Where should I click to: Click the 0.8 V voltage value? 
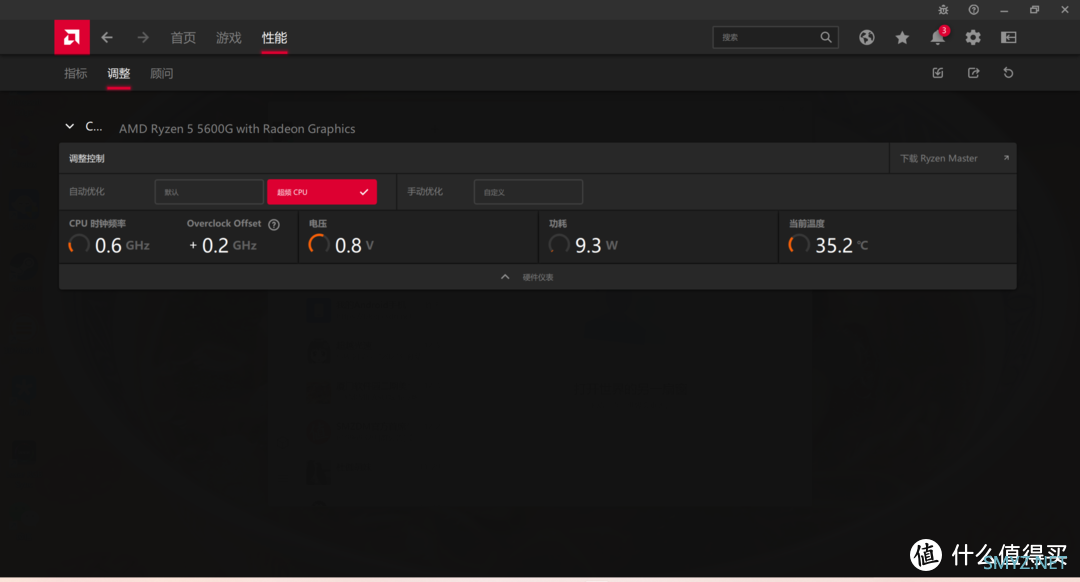tap(354, 245)
